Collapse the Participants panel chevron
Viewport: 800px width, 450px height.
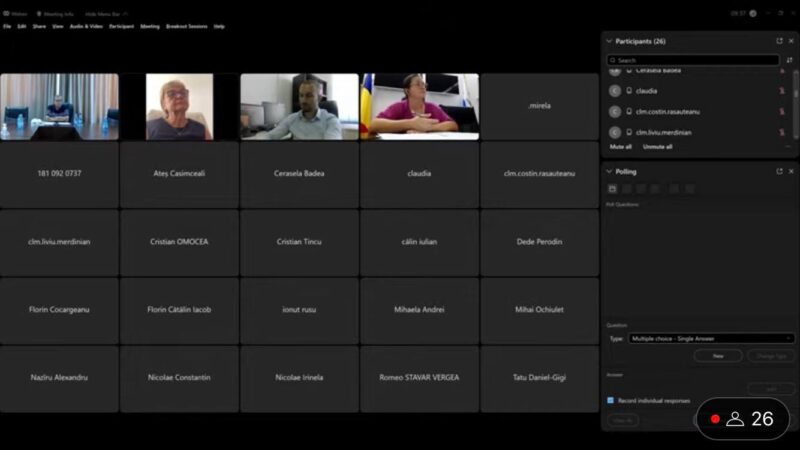(x=609, y=41)
